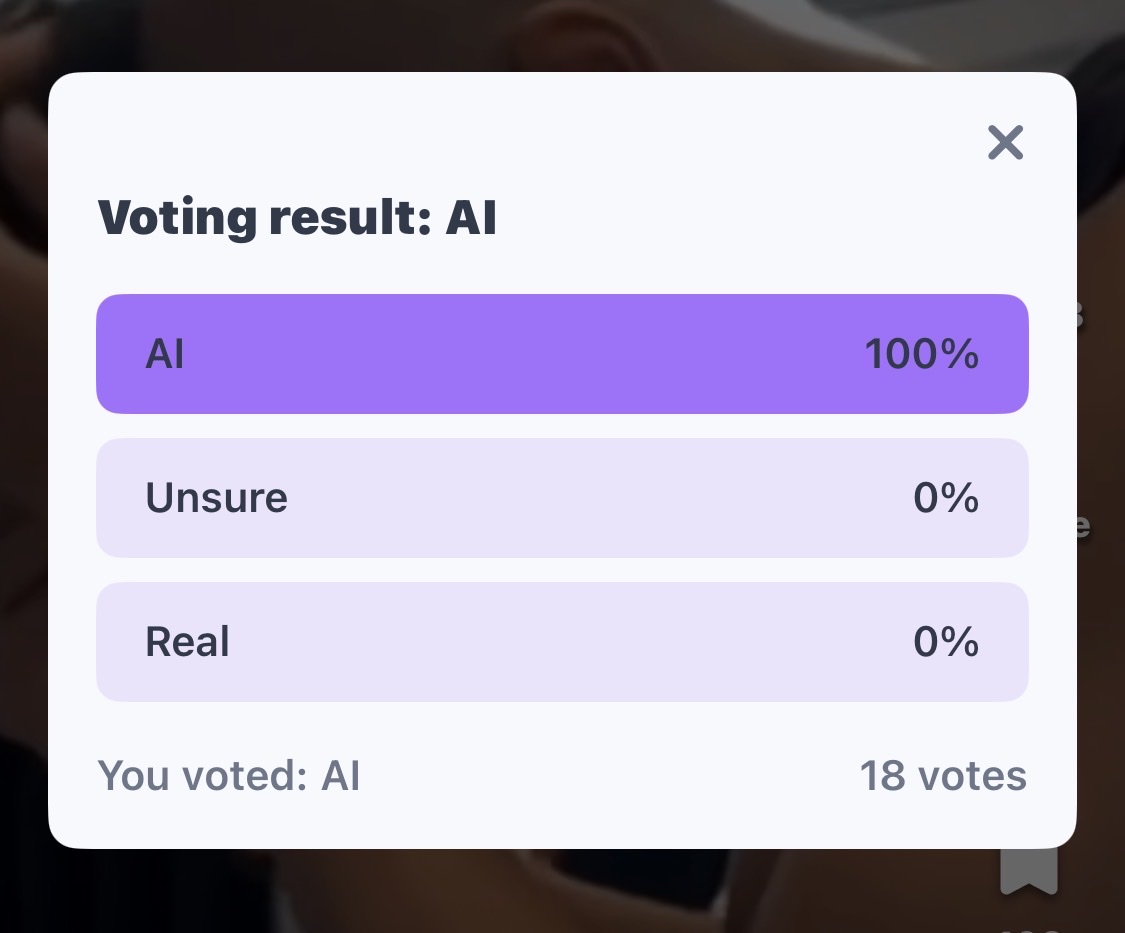Close the voting result dialog

pyautogui.click(x=1005, y=143)
